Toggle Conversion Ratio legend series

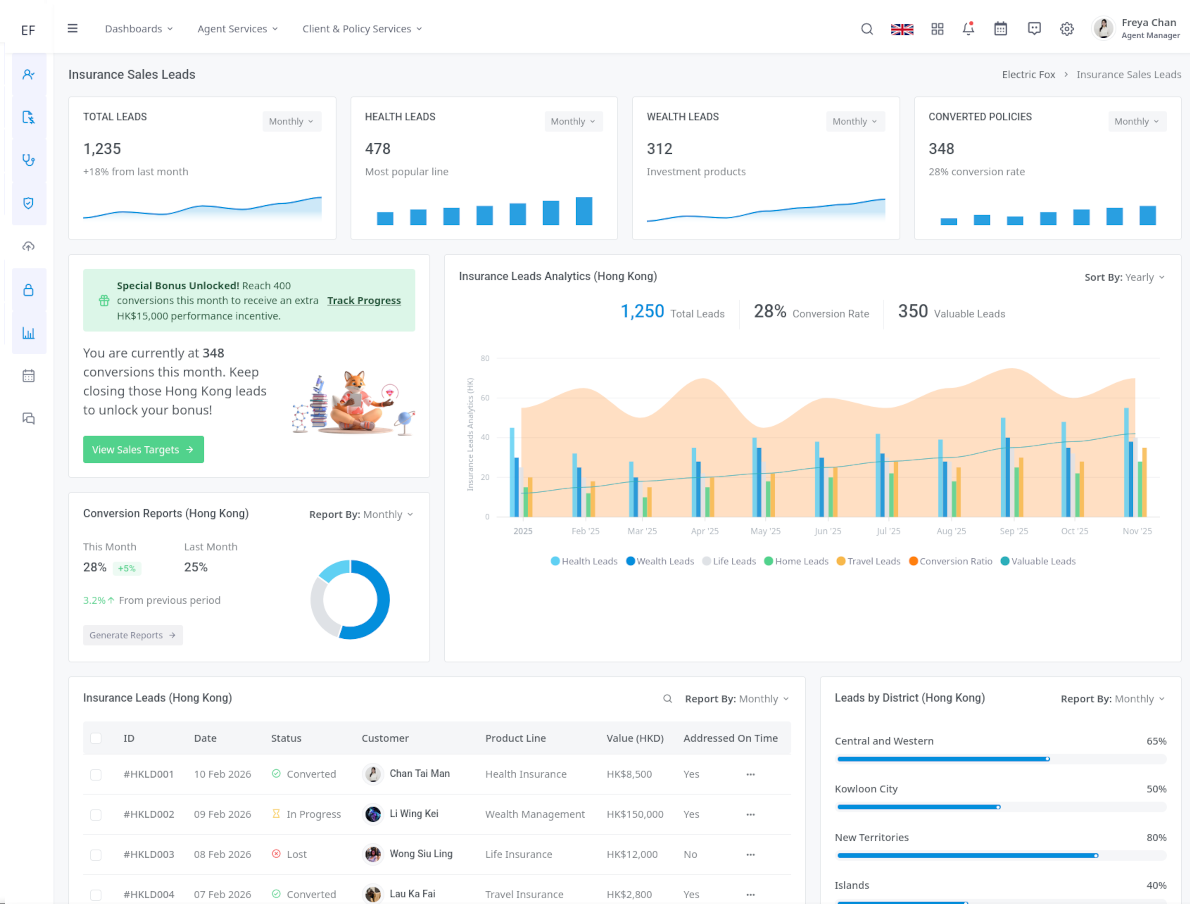(950, 562)
